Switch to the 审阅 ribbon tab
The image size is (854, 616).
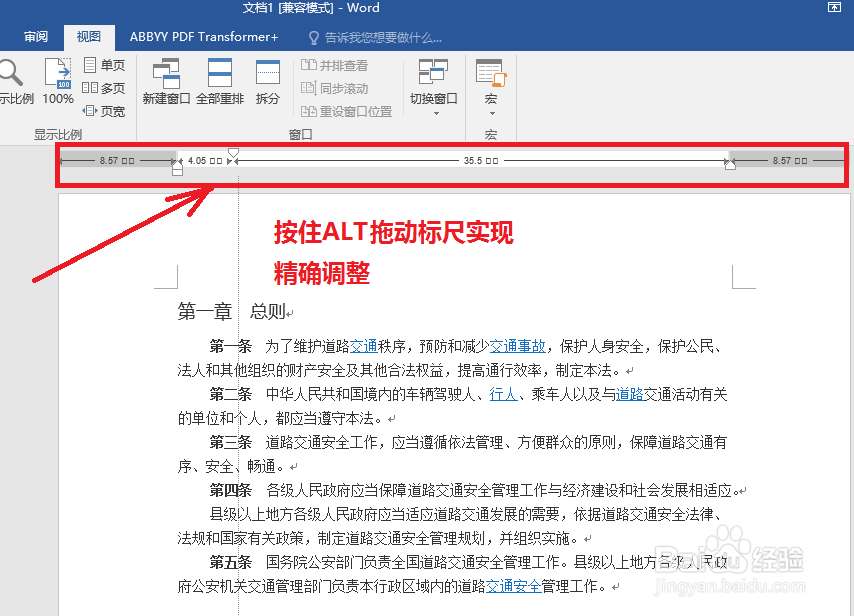(35, 37)
